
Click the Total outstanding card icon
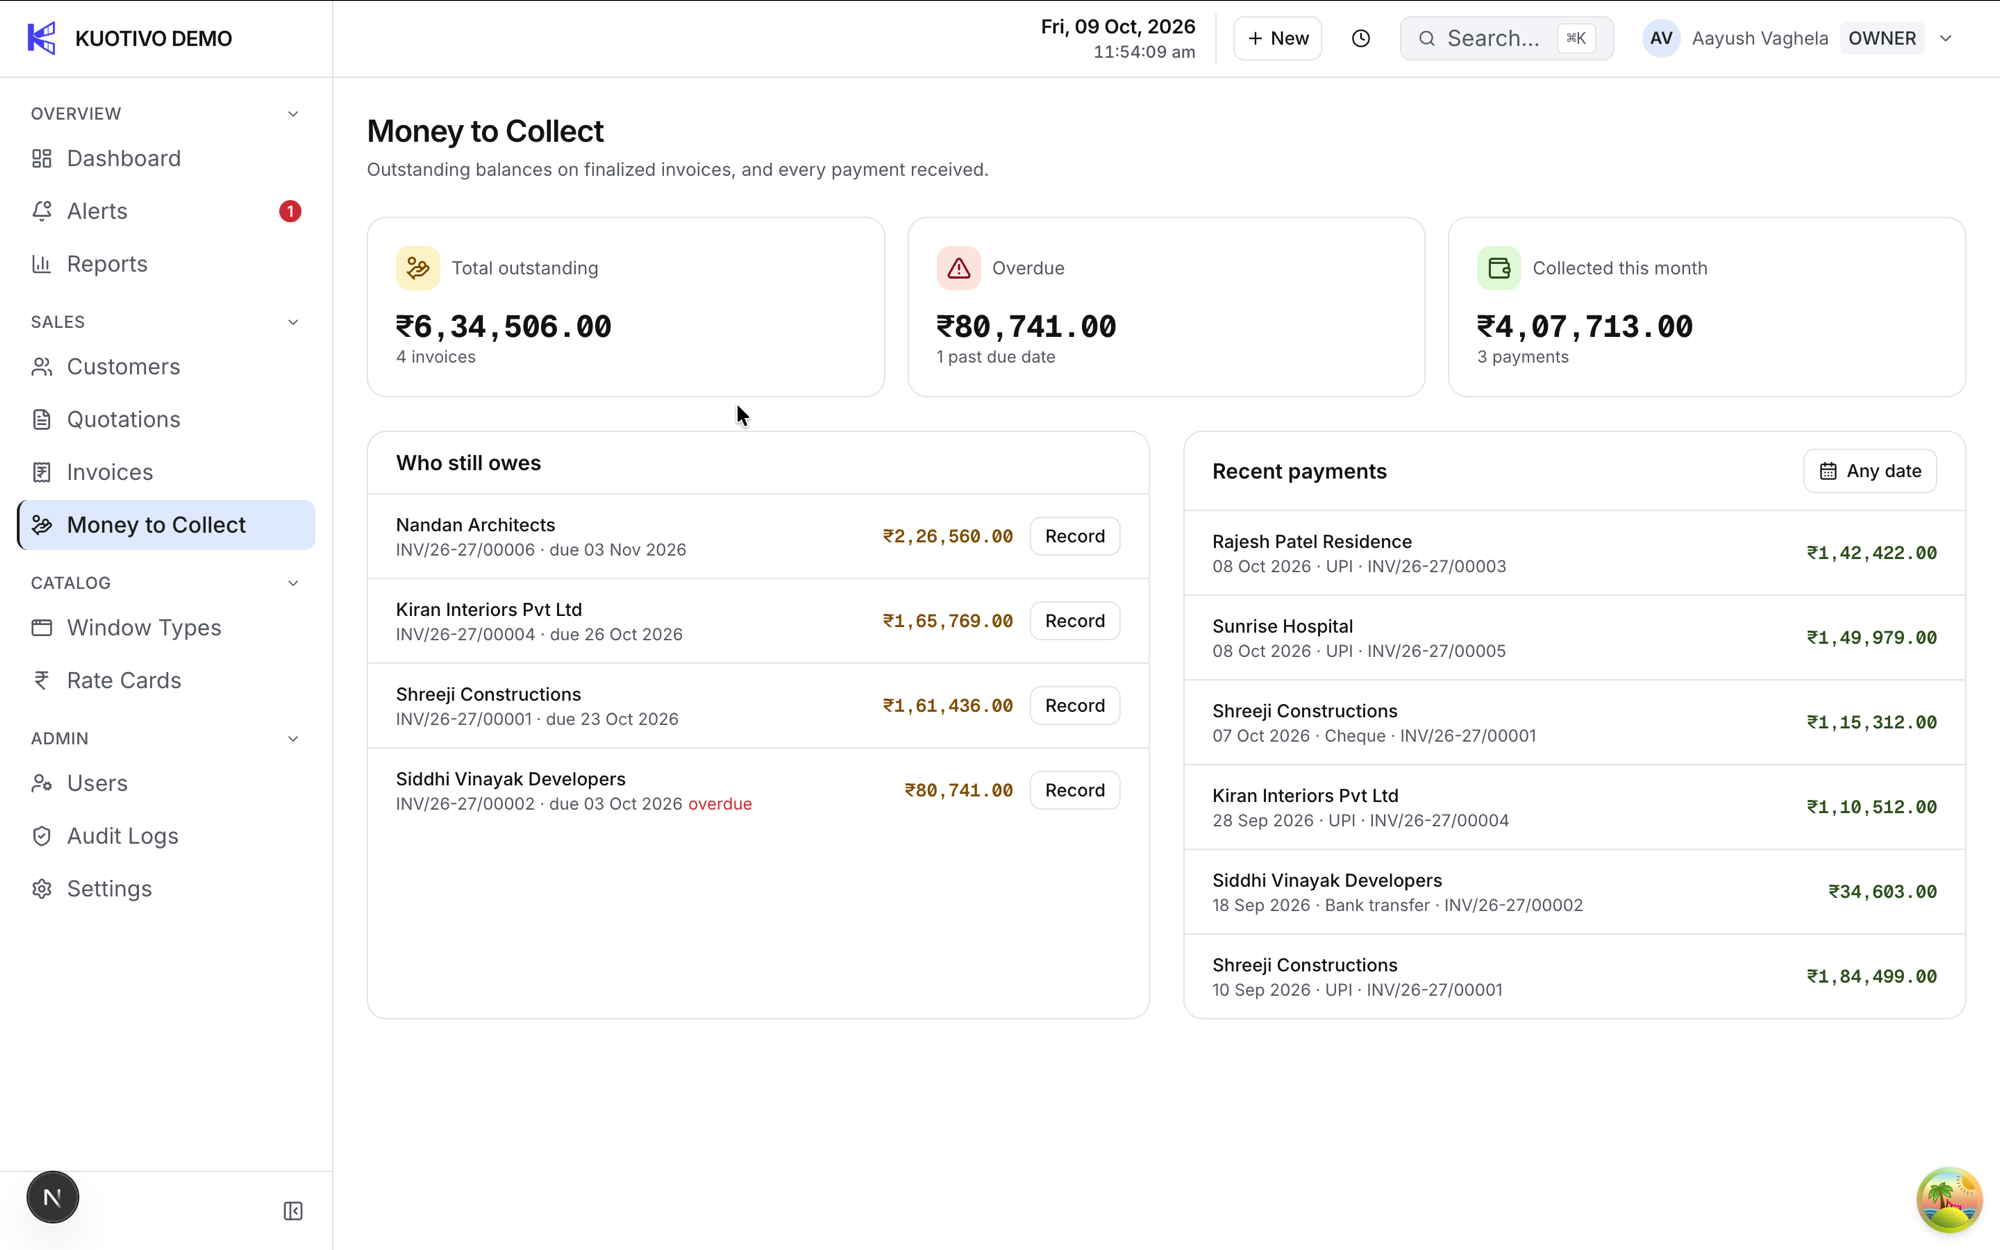coord(418,268)
